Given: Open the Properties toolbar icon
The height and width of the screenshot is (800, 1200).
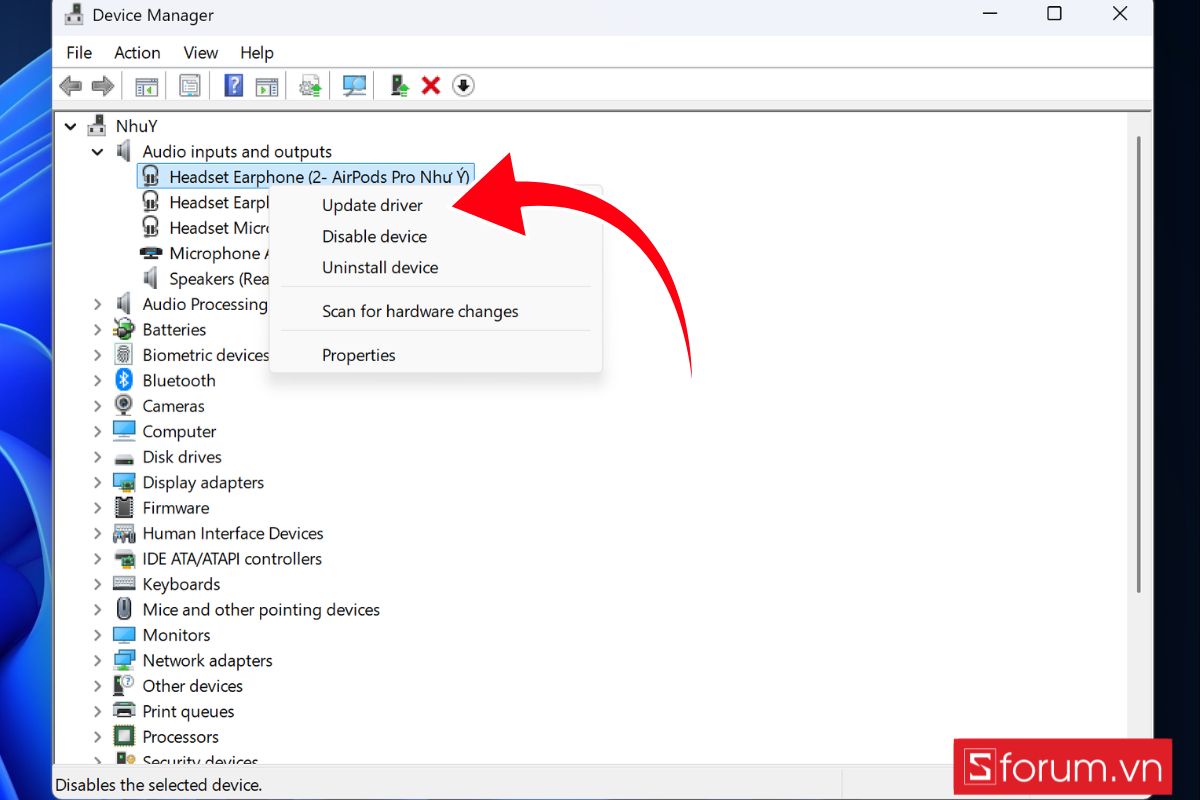Looking at the screenshot, I should (x=190, y=86).
